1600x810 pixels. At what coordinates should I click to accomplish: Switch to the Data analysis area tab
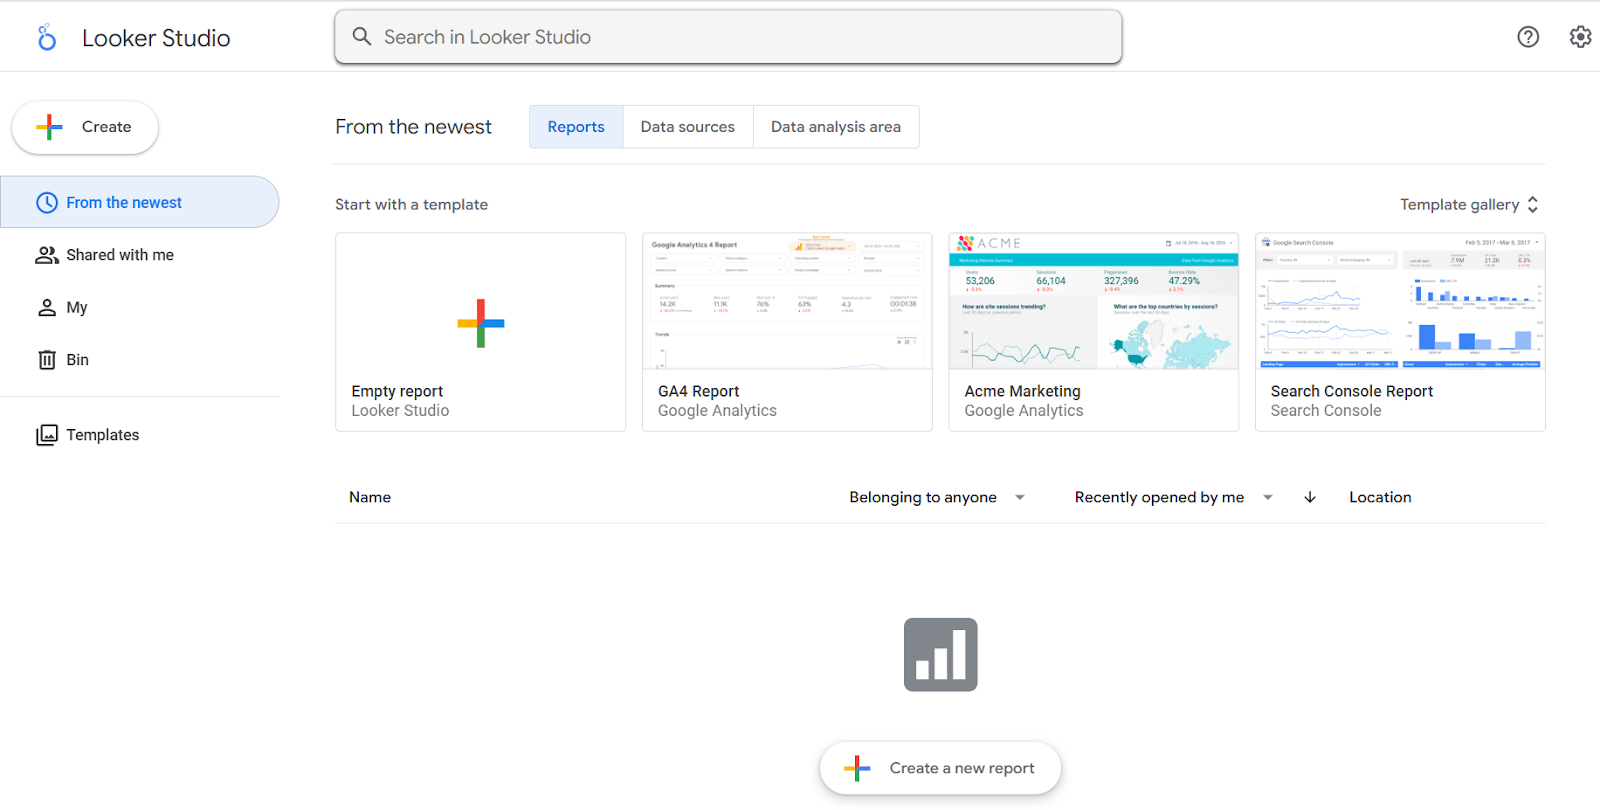tap(836, 127)
